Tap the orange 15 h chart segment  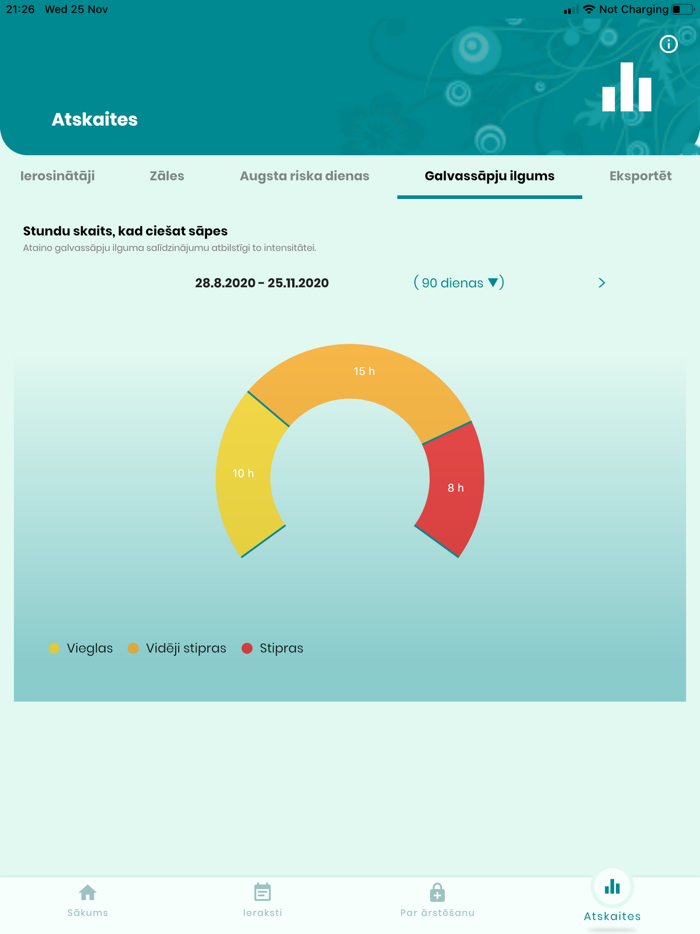tap(364, 371)
